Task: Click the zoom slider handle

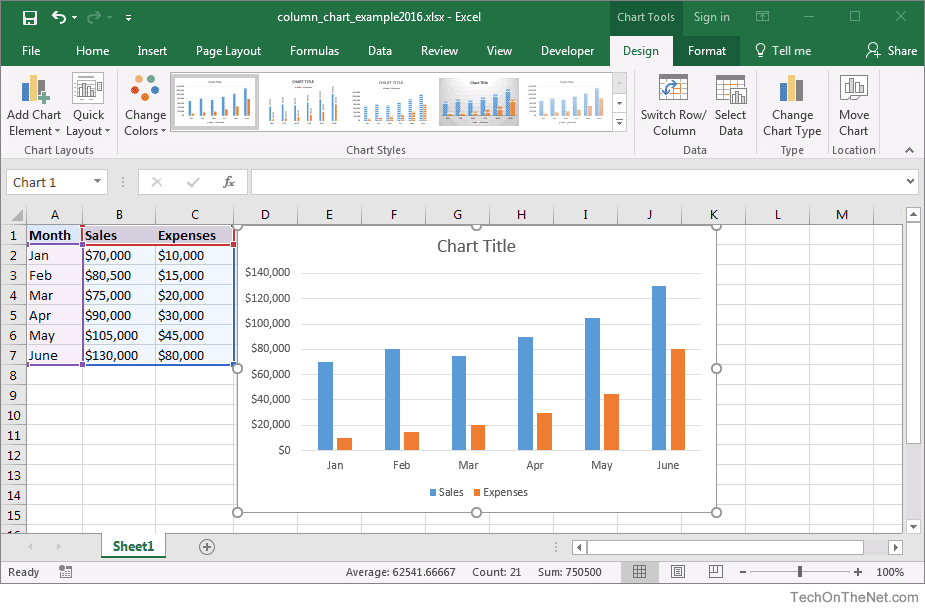Action: [x=800, y=572]
